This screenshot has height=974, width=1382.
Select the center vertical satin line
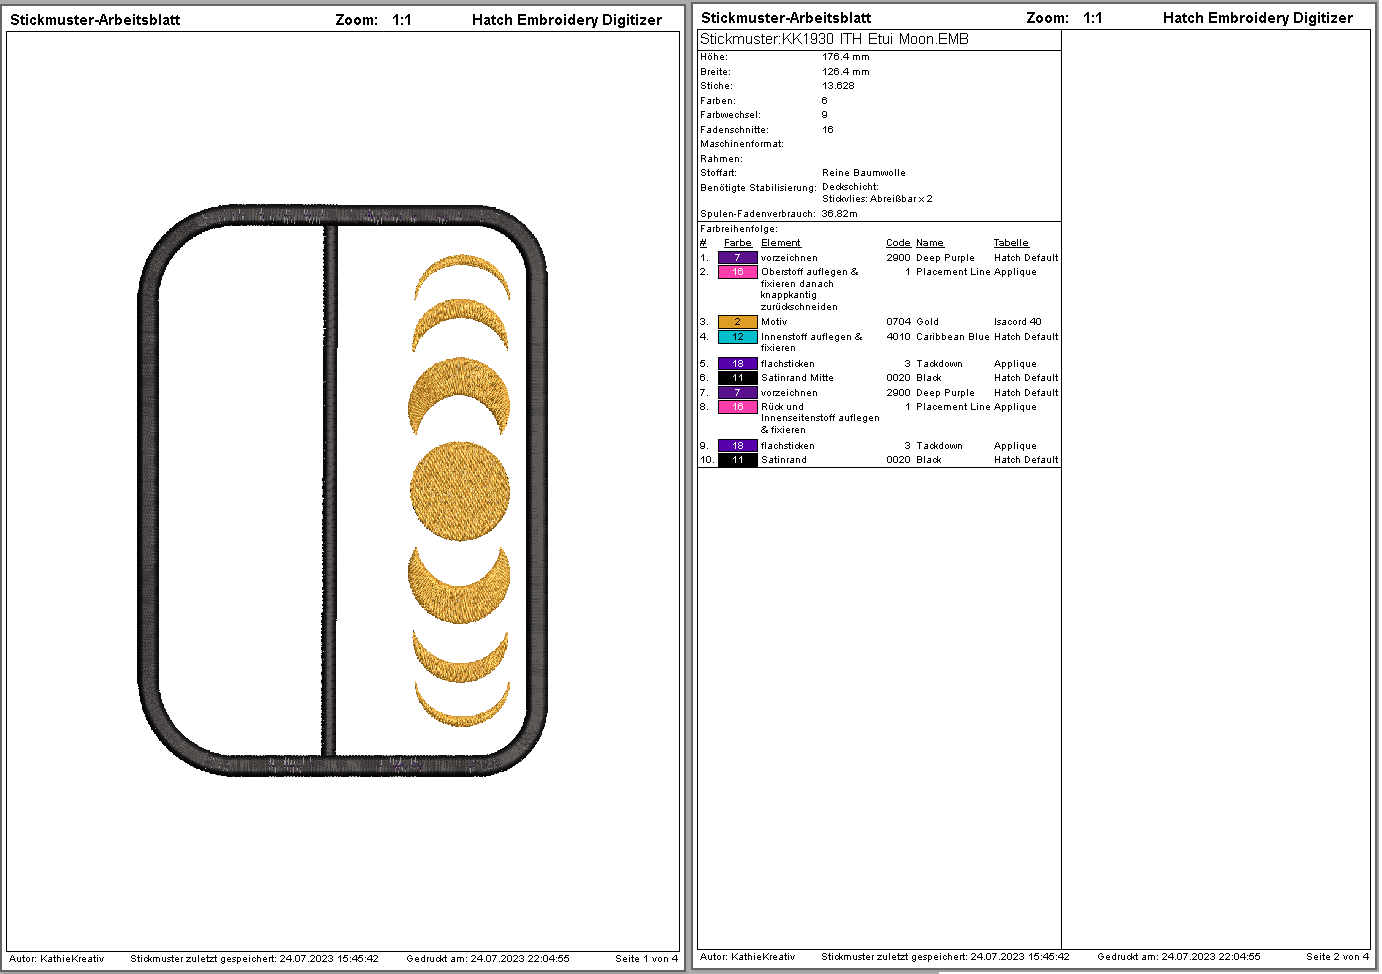coord(329,490)
